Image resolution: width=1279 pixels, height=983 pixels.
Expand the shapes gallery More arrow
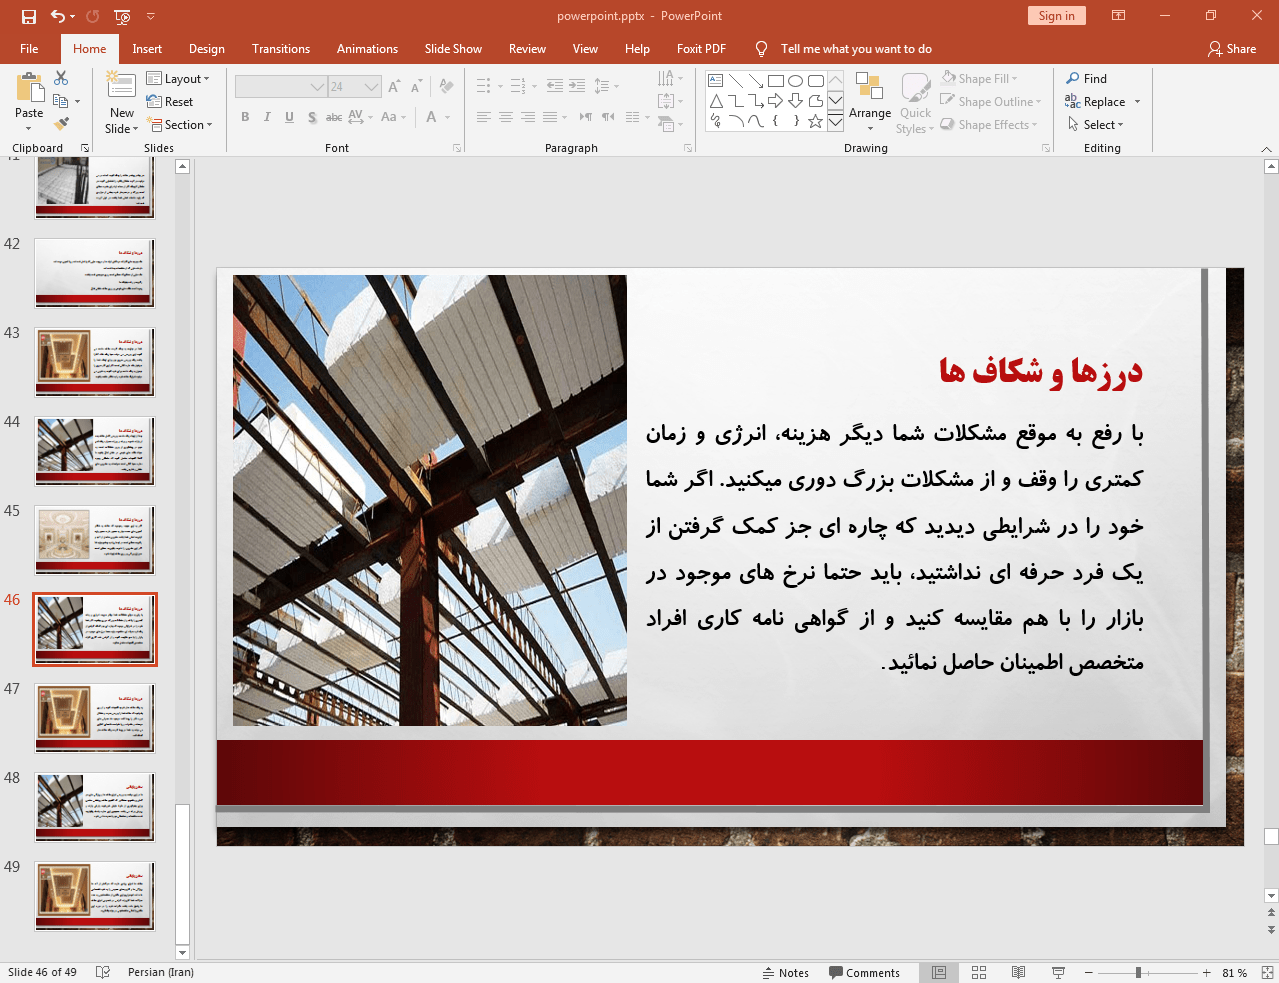point(835,122)
